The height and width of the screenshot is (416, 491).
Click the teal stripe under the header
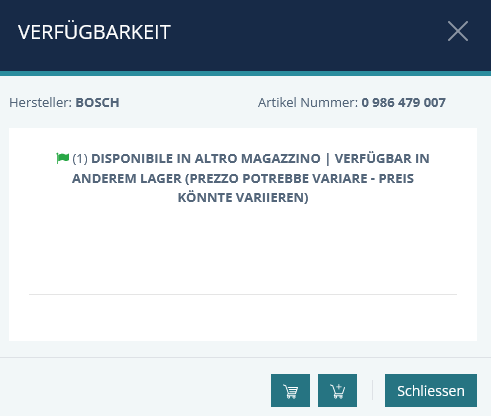(245, 73)
